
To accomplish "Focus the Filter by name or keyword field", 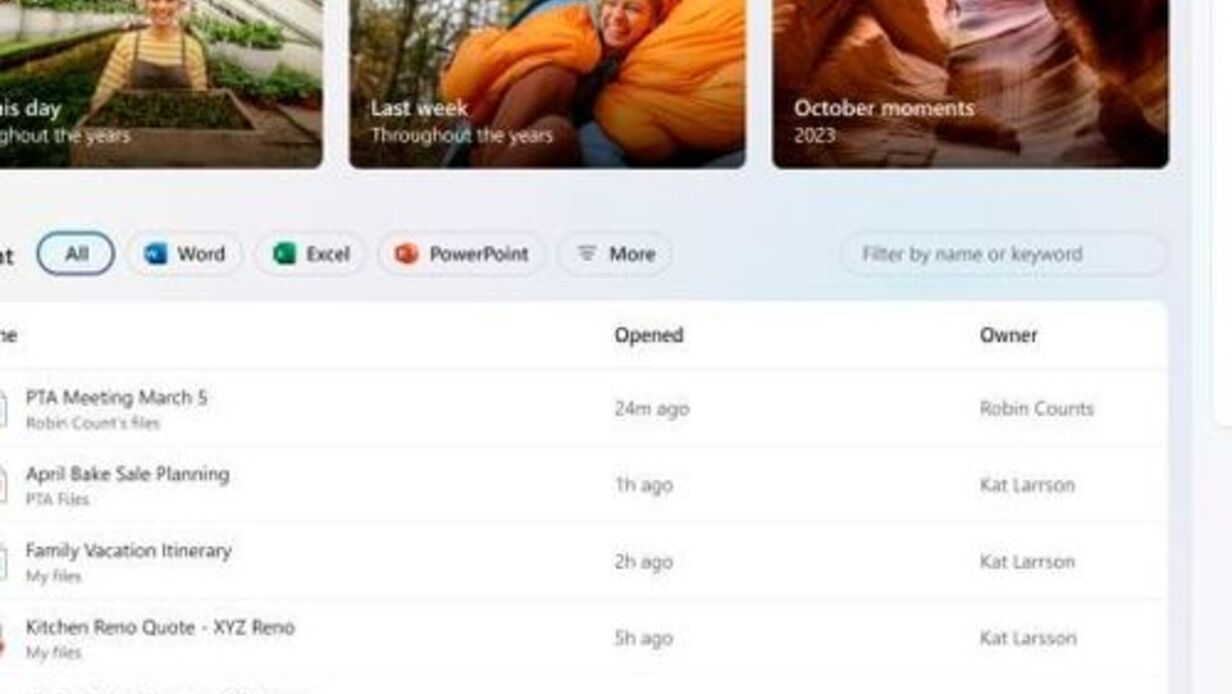I will pyautogui.click(x=1004, y=254).
